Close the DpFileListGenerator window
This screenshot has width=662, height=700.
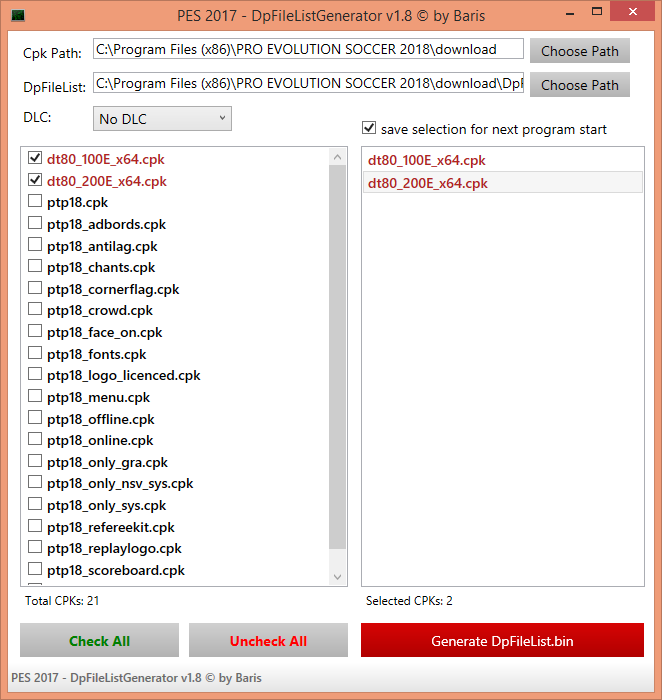click(633, 12)
